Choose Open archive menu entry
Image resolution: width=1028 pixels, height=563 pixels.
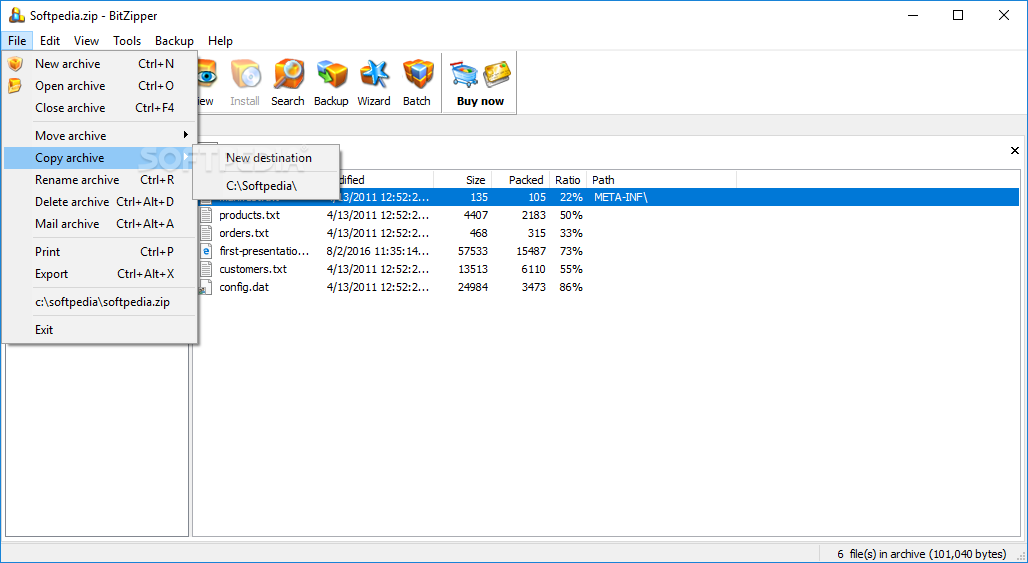pyautogui.click(x=100, y=86)
